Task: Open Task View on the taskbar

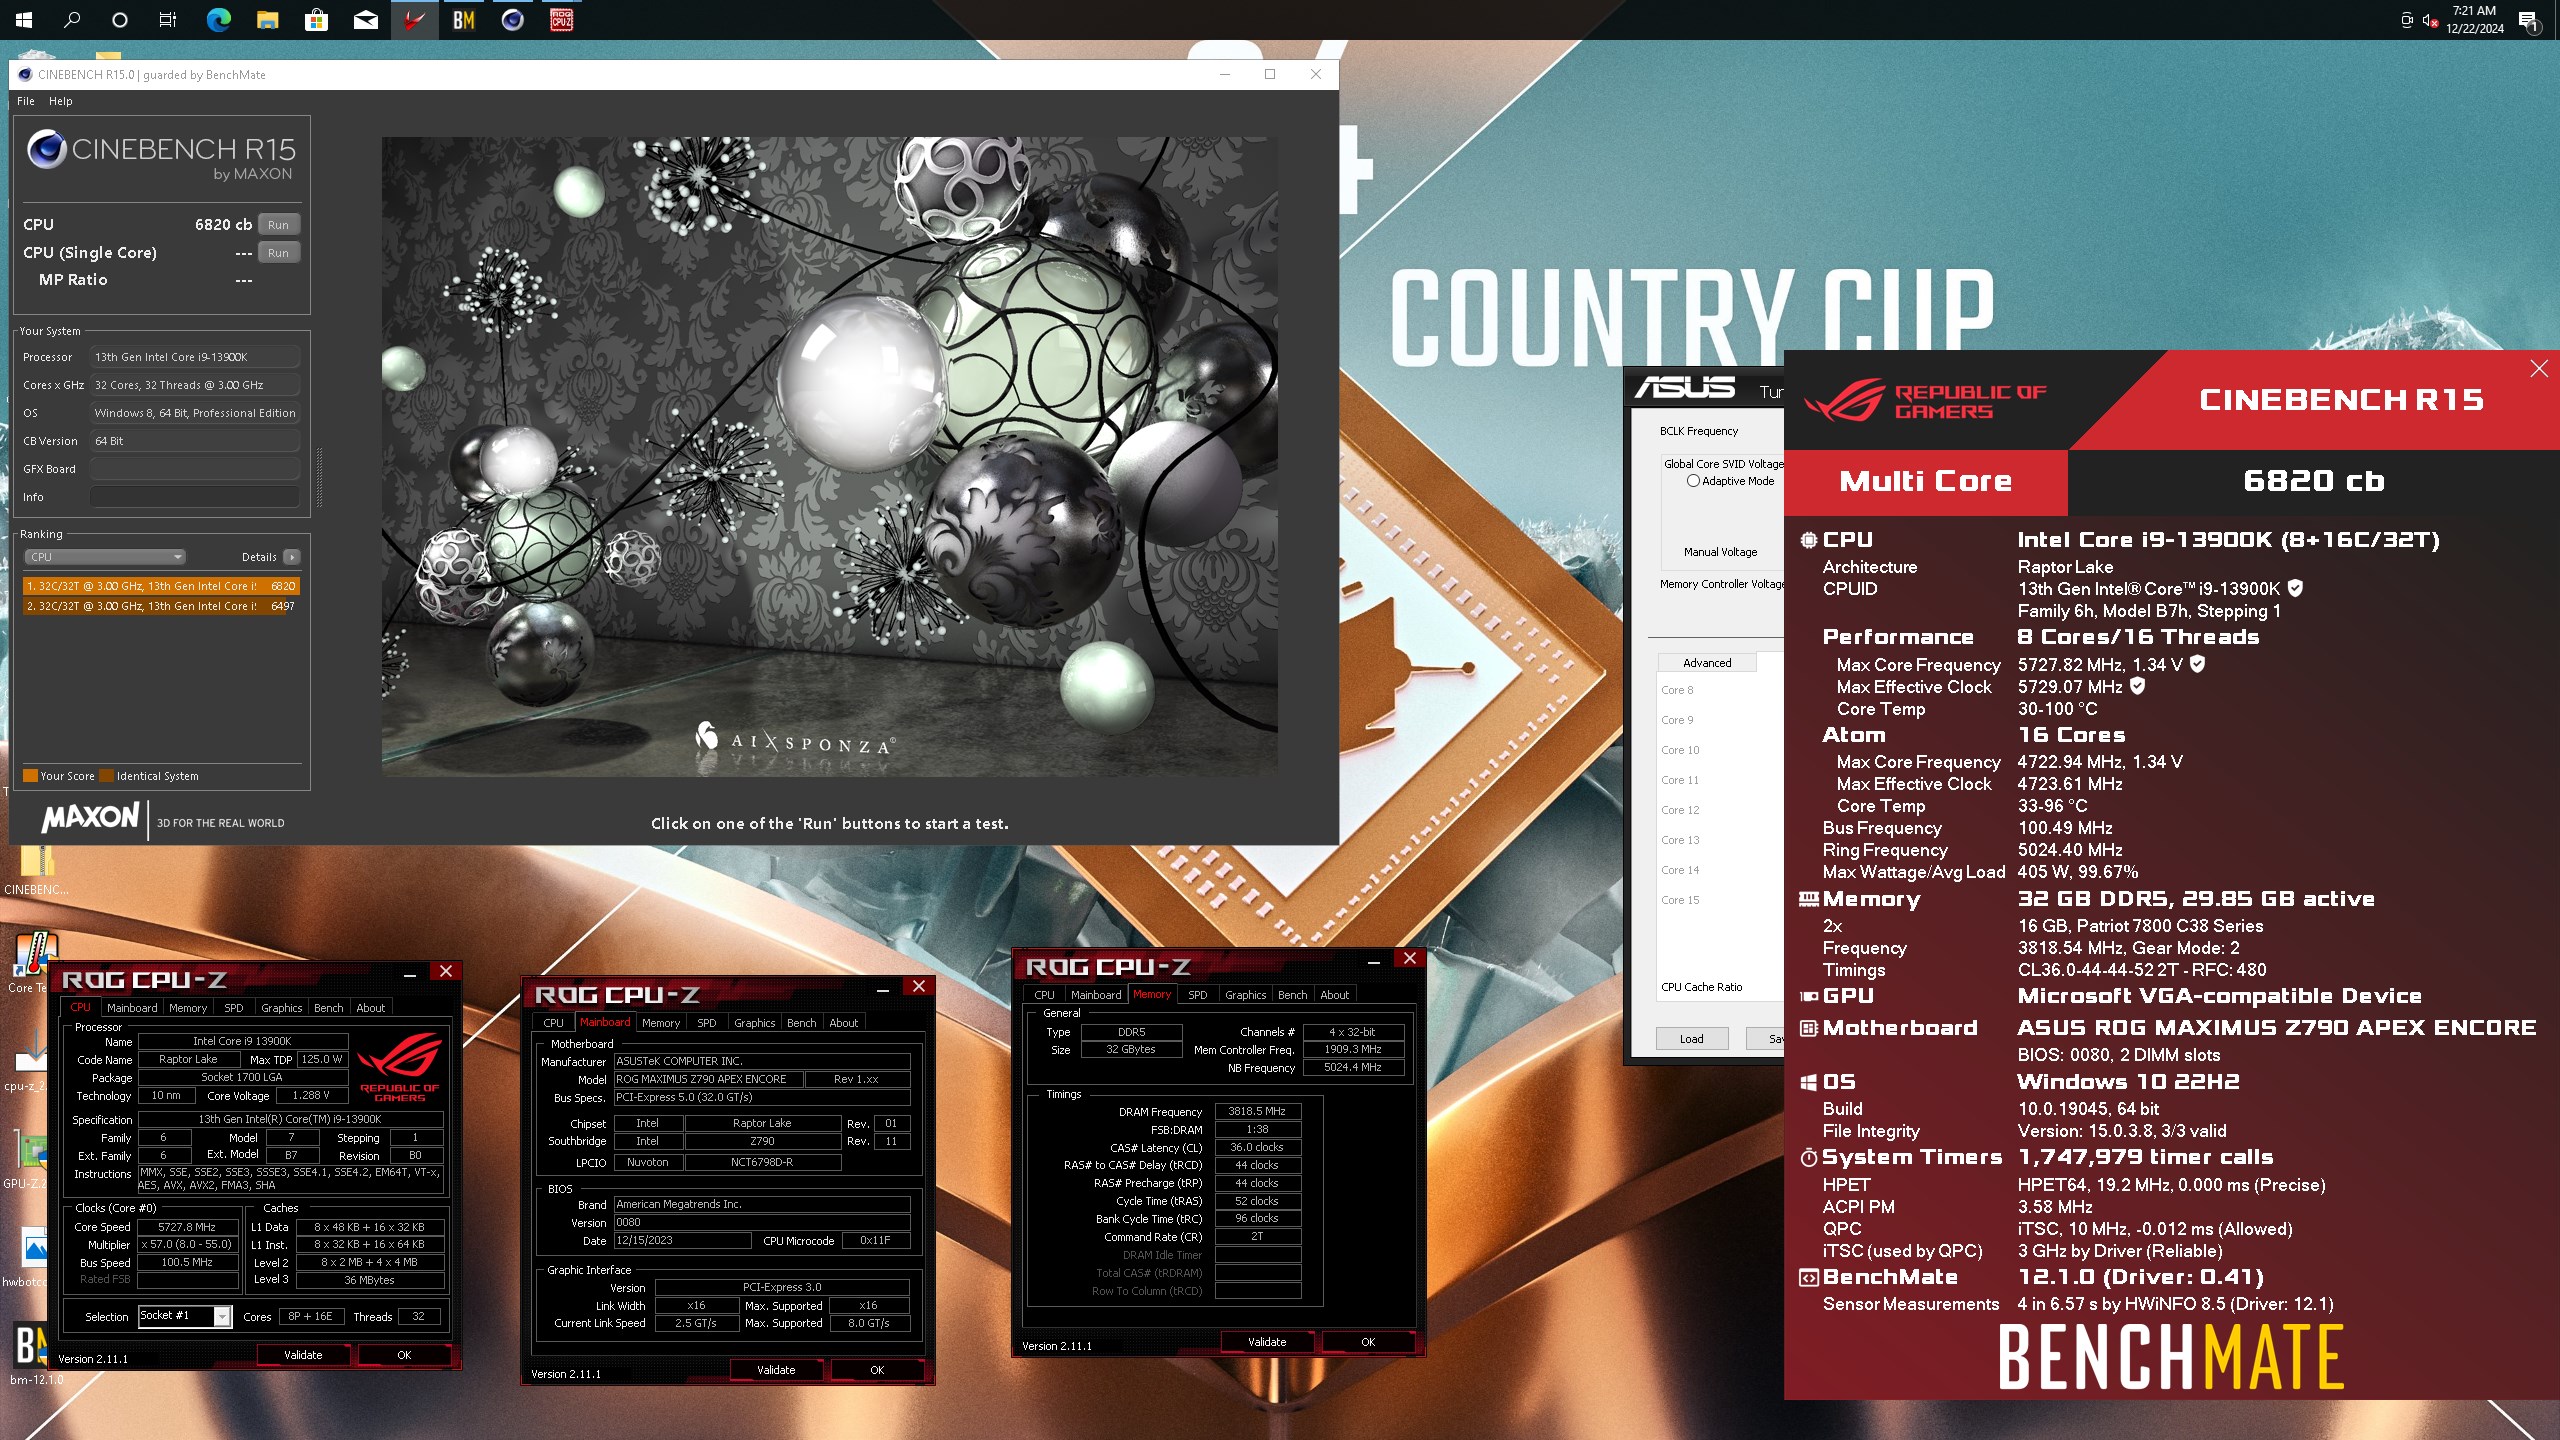Action: (x=168, y=20)
